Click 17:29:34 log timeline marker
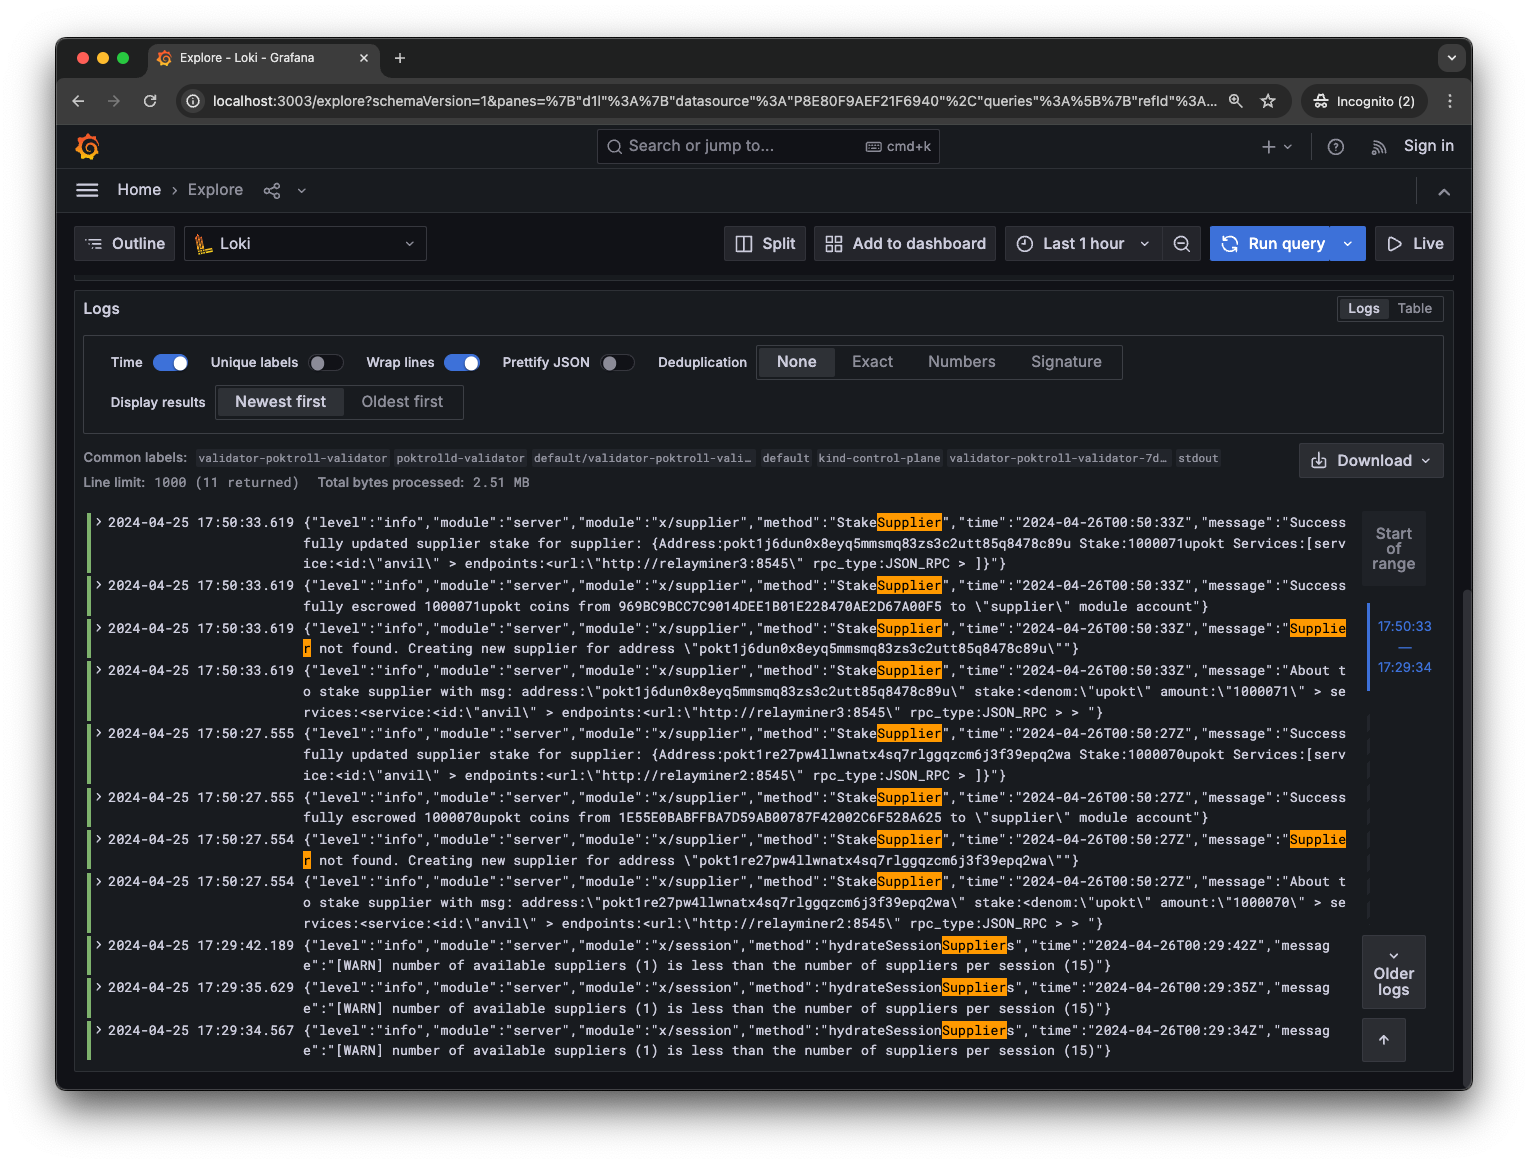 [1404, 668]
